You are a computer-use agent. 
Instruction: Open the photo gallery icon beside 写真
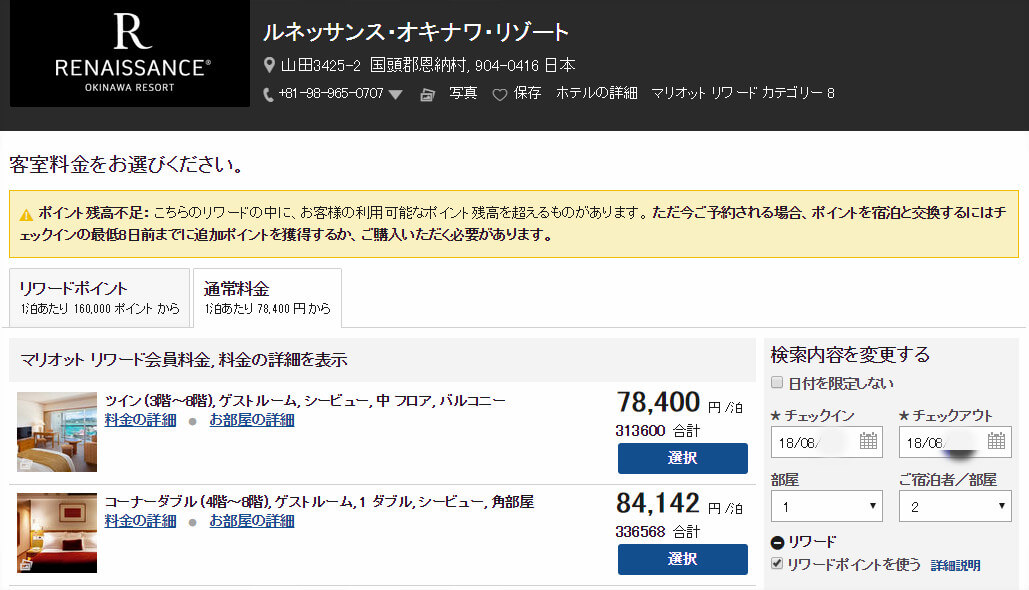point(428,95)
